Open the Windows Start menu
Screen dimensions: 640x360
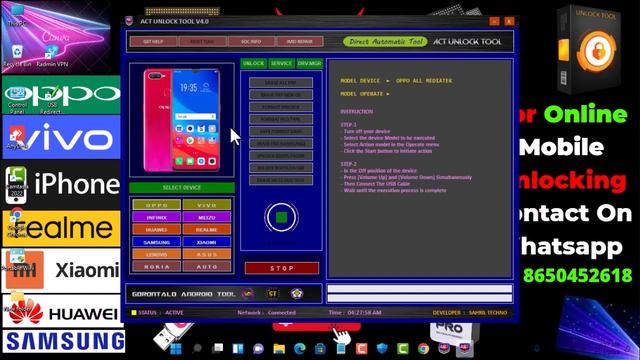(176, 349)
